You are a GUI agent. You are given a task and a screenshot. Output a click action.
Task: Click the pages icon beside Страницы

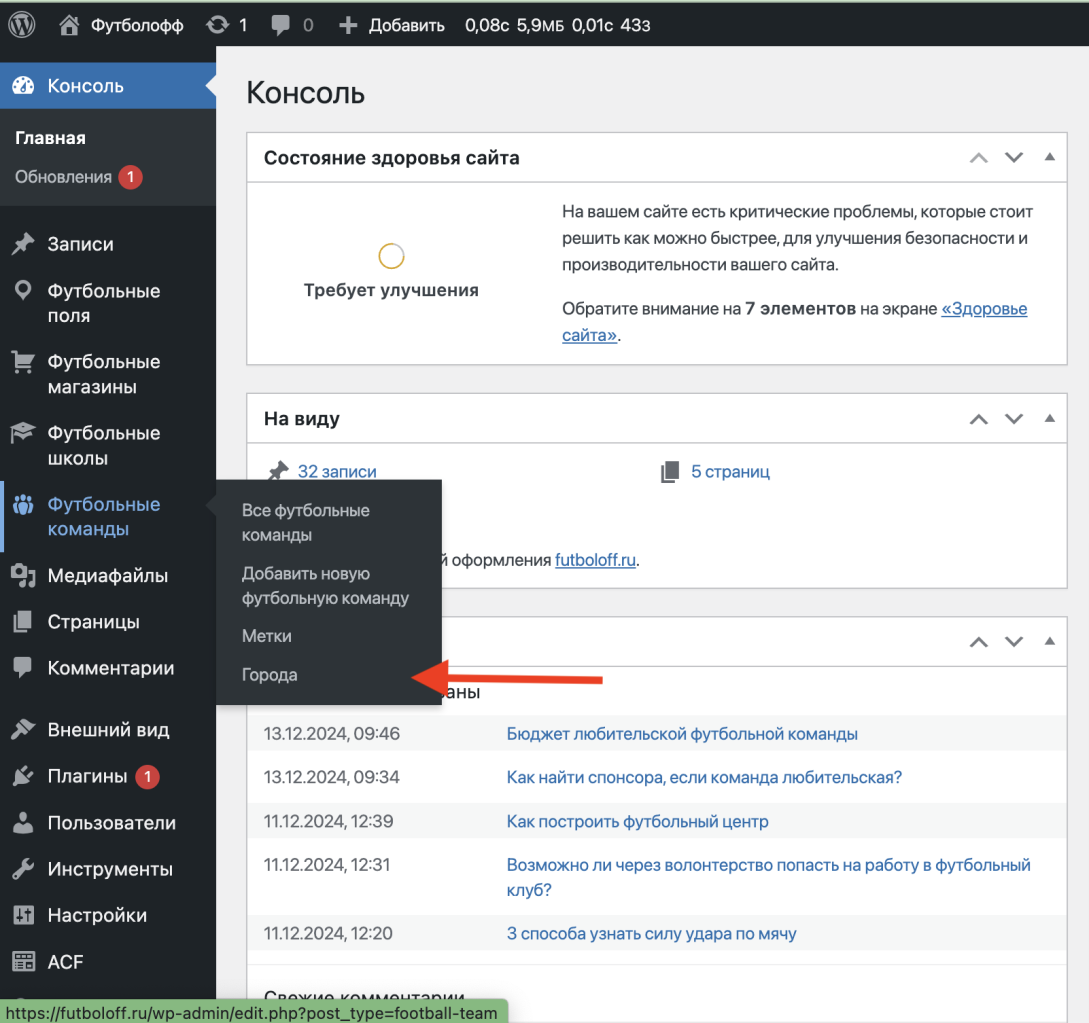pos(23,622)
